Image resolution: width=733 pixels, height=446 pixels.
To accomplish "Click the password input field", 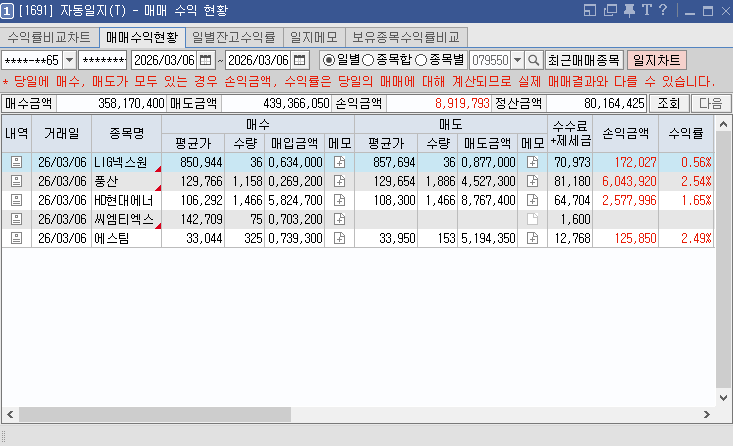I will (x=102, y=60).
